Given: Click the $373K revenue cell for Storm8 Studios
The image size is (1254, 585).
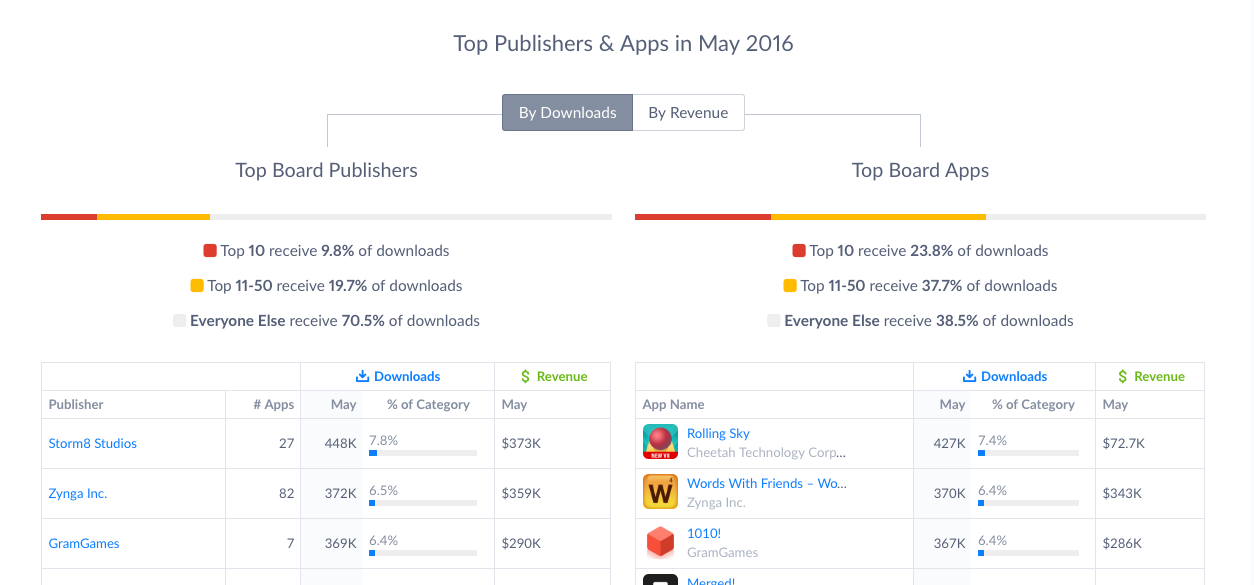Looking at the screenshot, I should click(552, 443).
